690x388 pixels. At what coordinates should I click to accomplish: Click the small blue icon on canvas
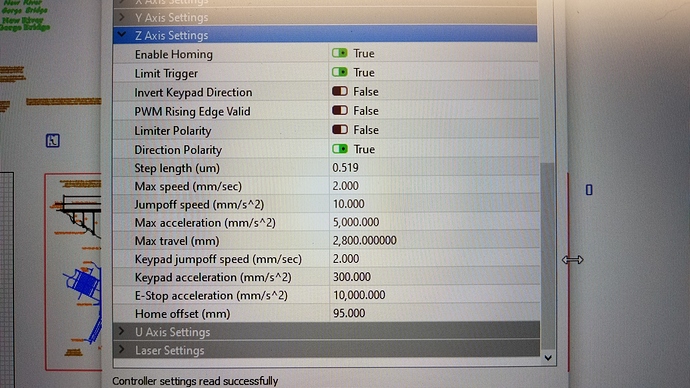(53, 141)
